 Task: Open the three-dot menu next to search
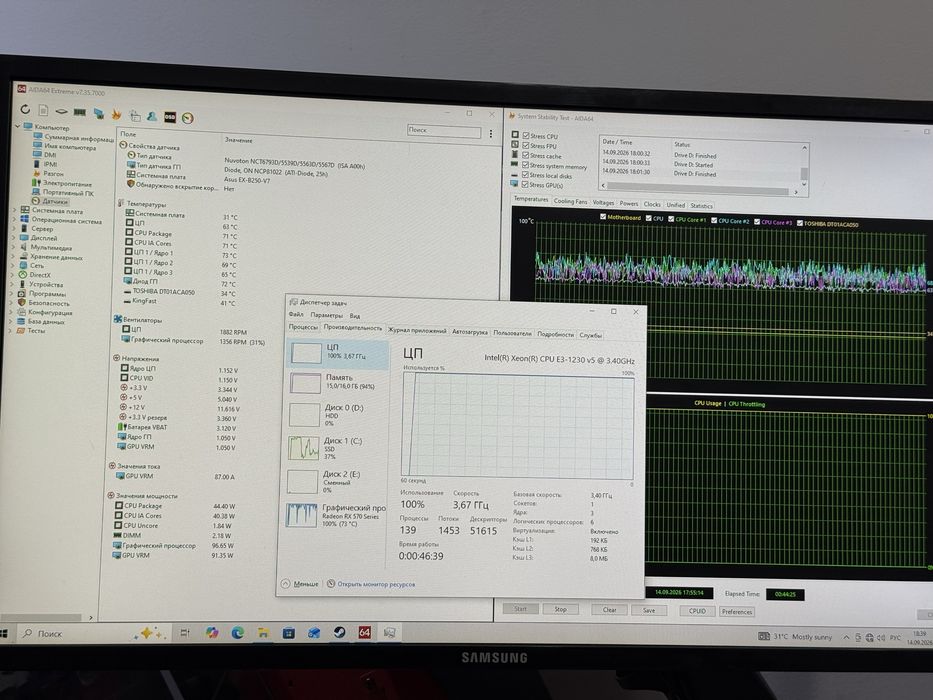491,134
